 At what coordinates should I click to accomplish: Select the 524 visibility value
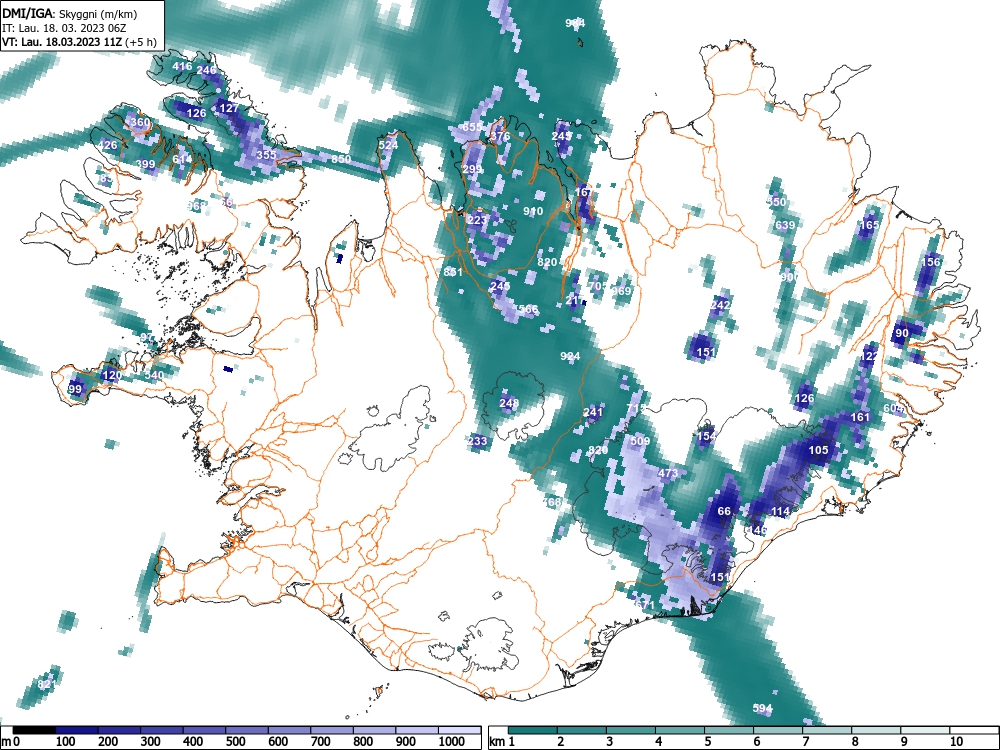[x=388, y=145]
